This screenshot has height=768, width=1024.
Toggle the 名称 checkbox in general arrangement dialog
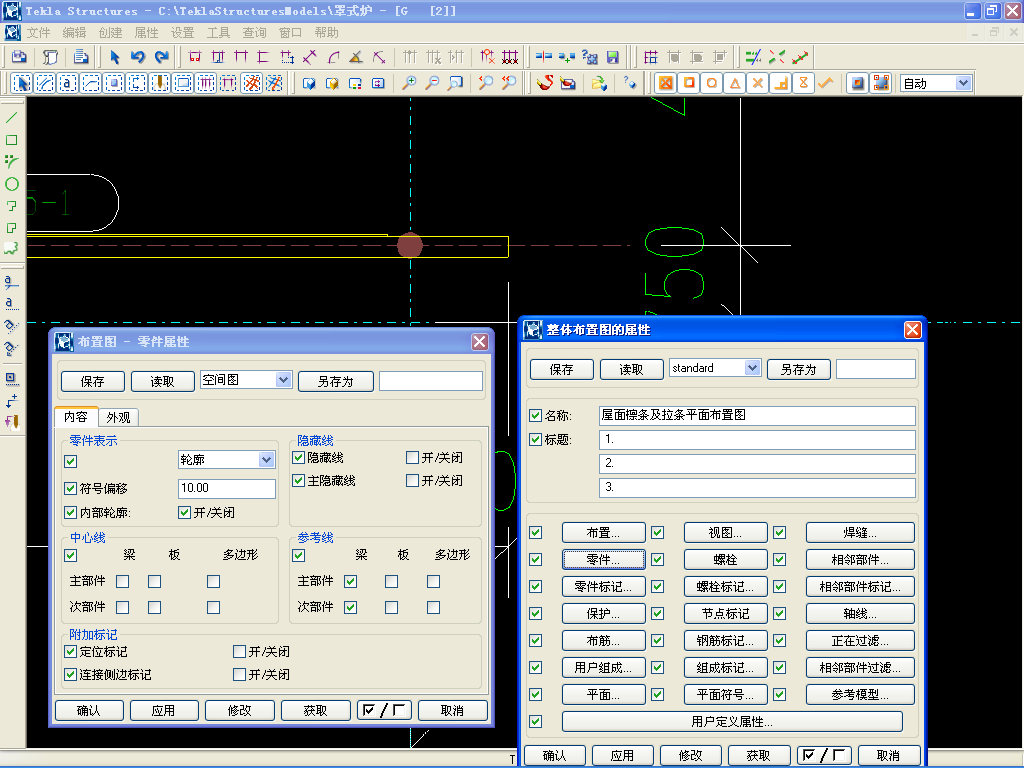click(x=536, y=415)
